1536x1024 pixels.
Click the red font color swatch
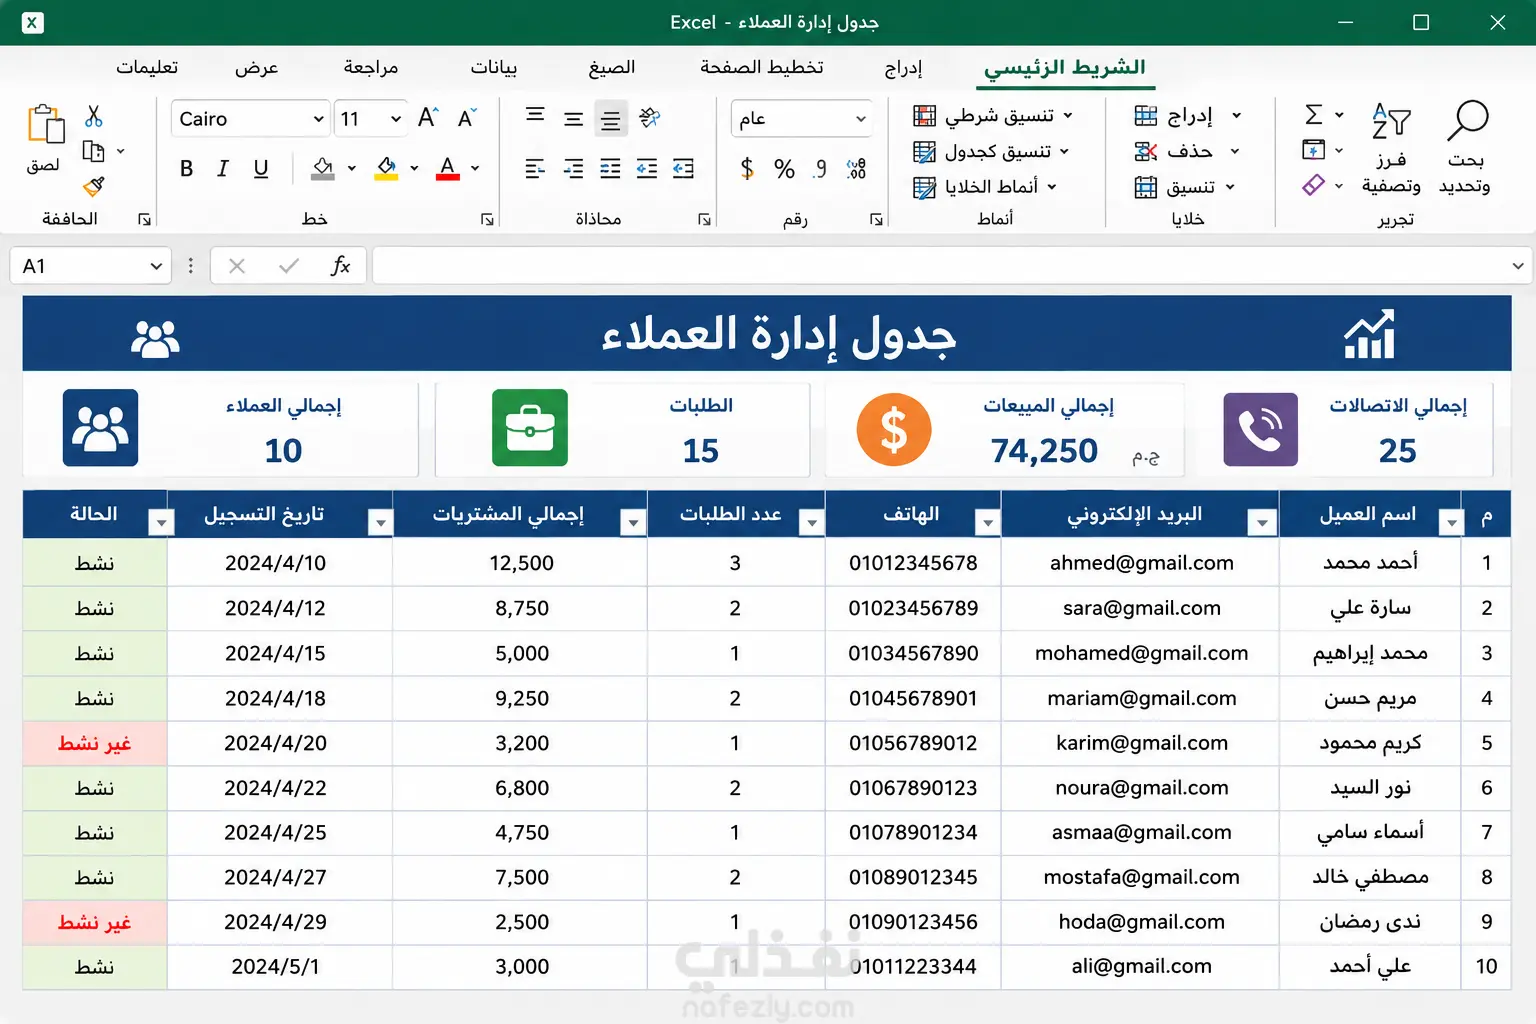tap(448, 169)
